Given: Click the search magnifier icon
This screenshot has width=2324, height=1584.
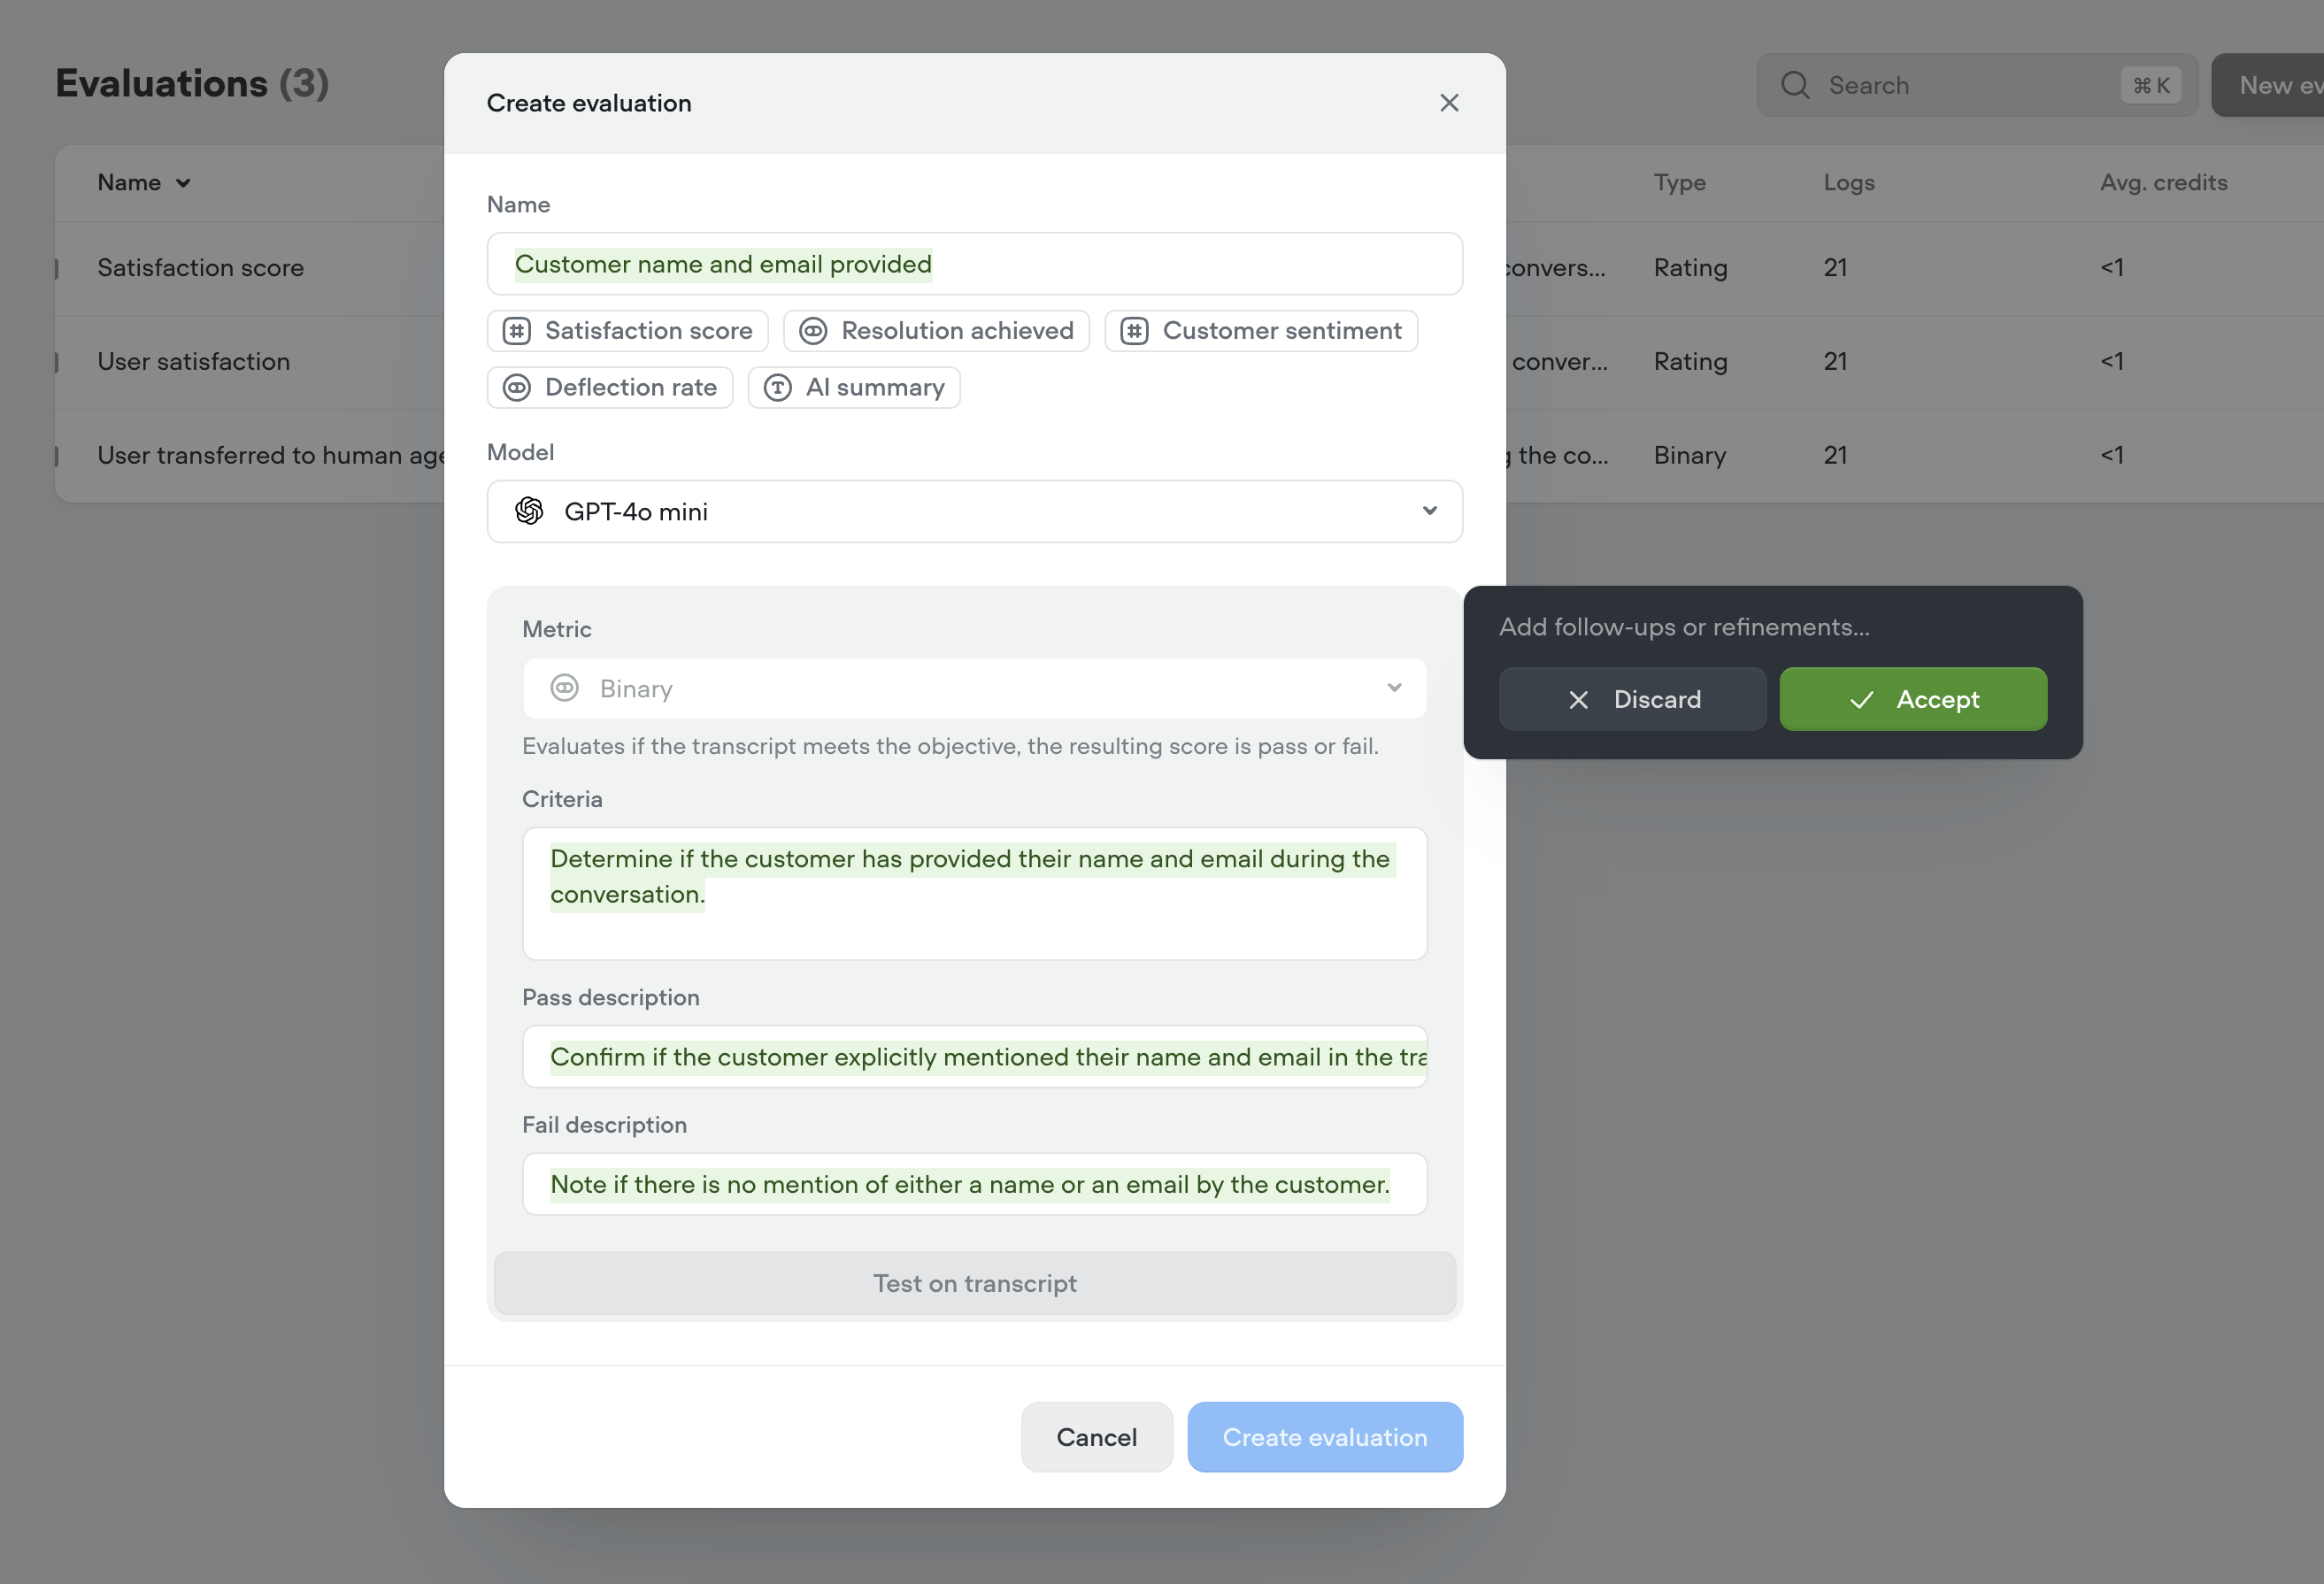Looking at the screenshot, I should pos(1795,85).
